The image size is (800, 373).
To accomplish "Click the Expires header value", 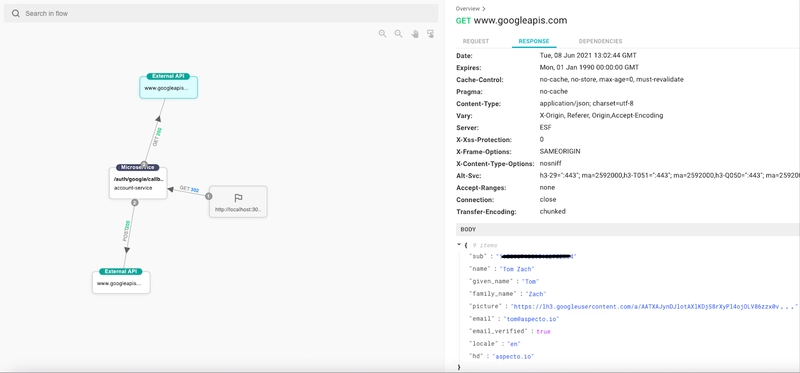I will tap(589, 67).
